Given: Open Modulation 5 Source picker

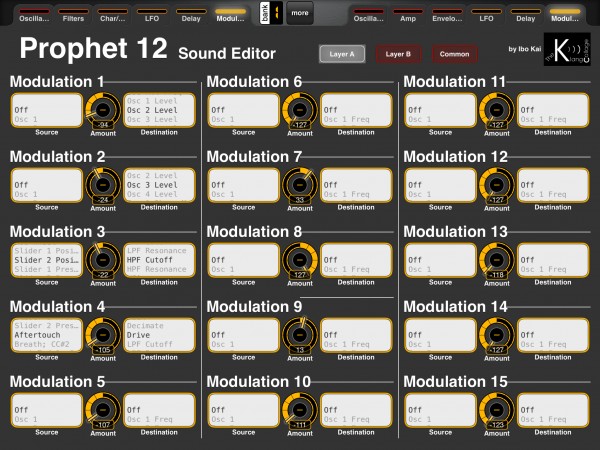Looking at the screenshot, I should pos(47,410).
